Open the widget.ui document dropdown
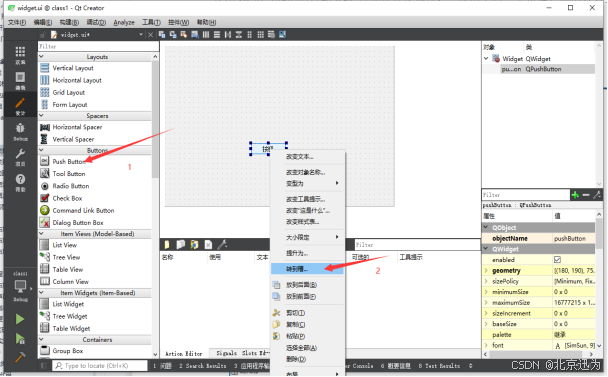The height and width of the screenshot is (377, 608). click(x=141, y=35)
